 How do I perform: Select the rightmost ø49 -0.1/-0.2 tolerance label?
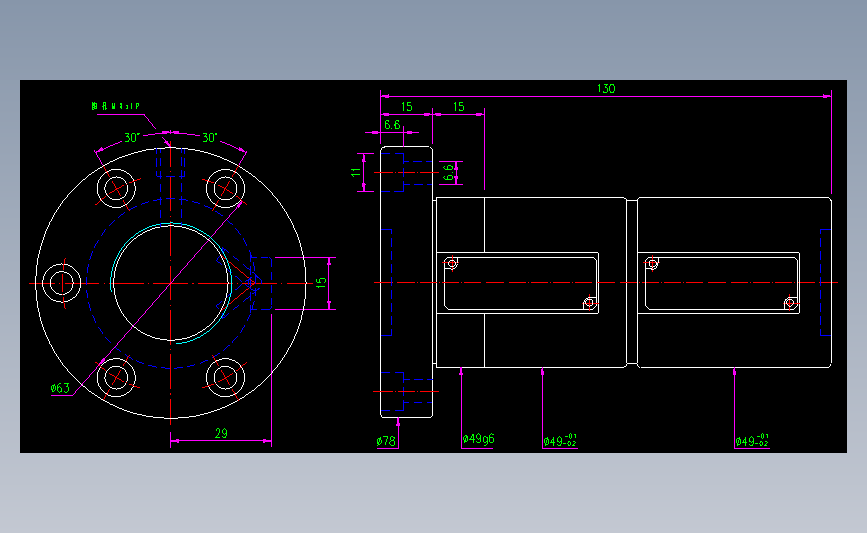752,441
